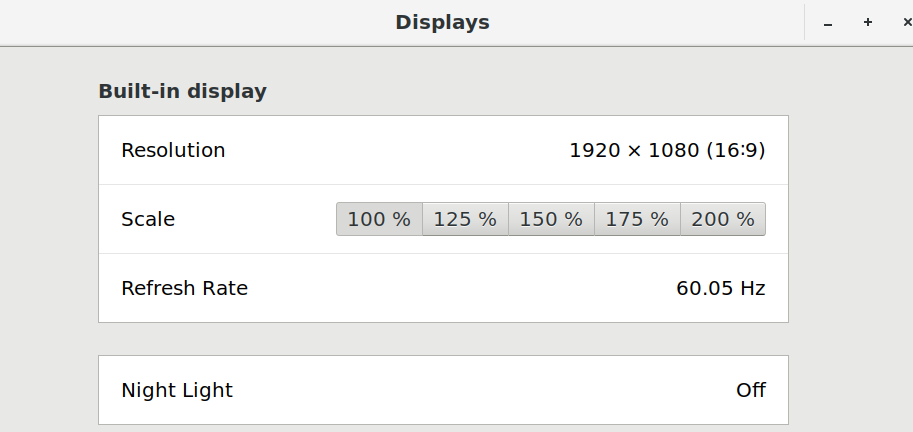
Task: Click the 1920 × 1080 (16:9) resolution value
Action: pos(667,150)
